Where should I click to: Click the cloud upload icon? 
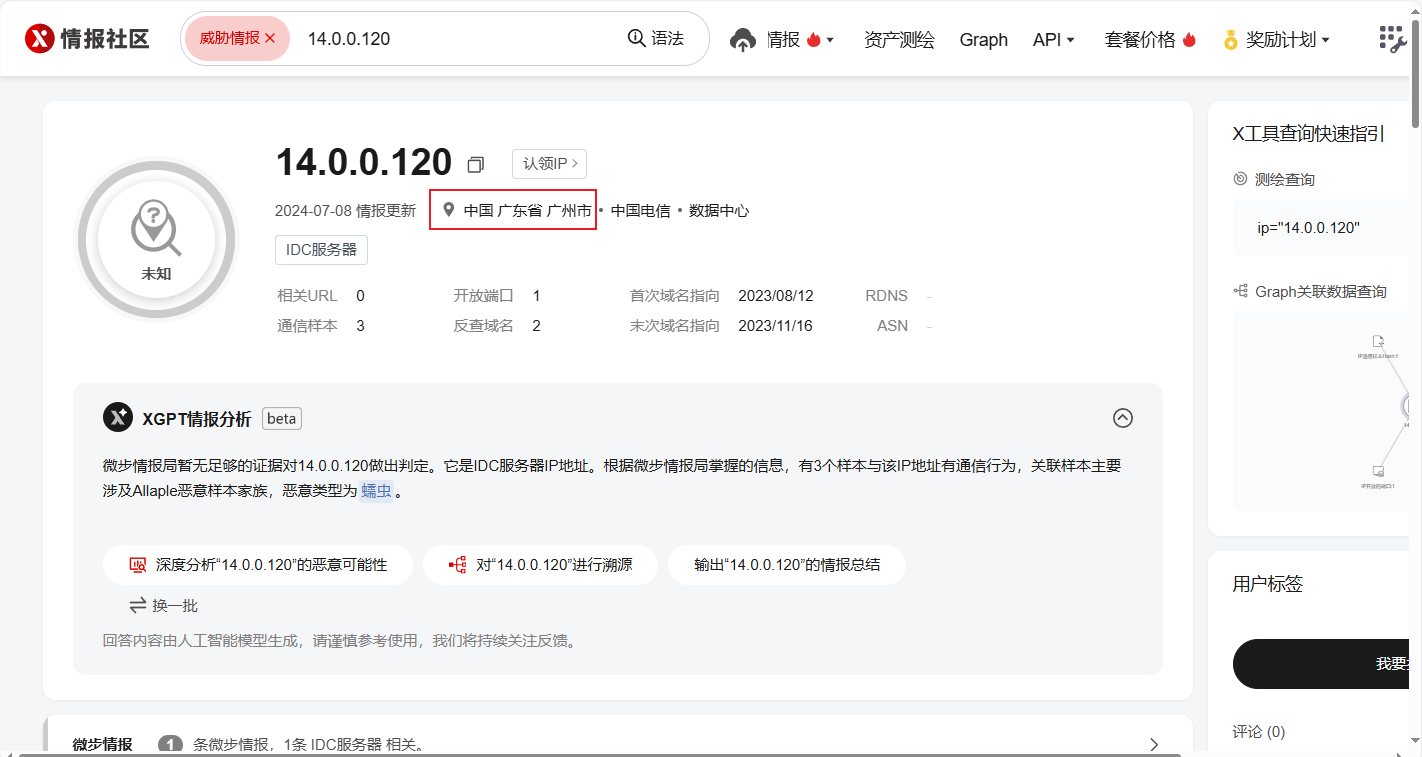tap(743, 40)
